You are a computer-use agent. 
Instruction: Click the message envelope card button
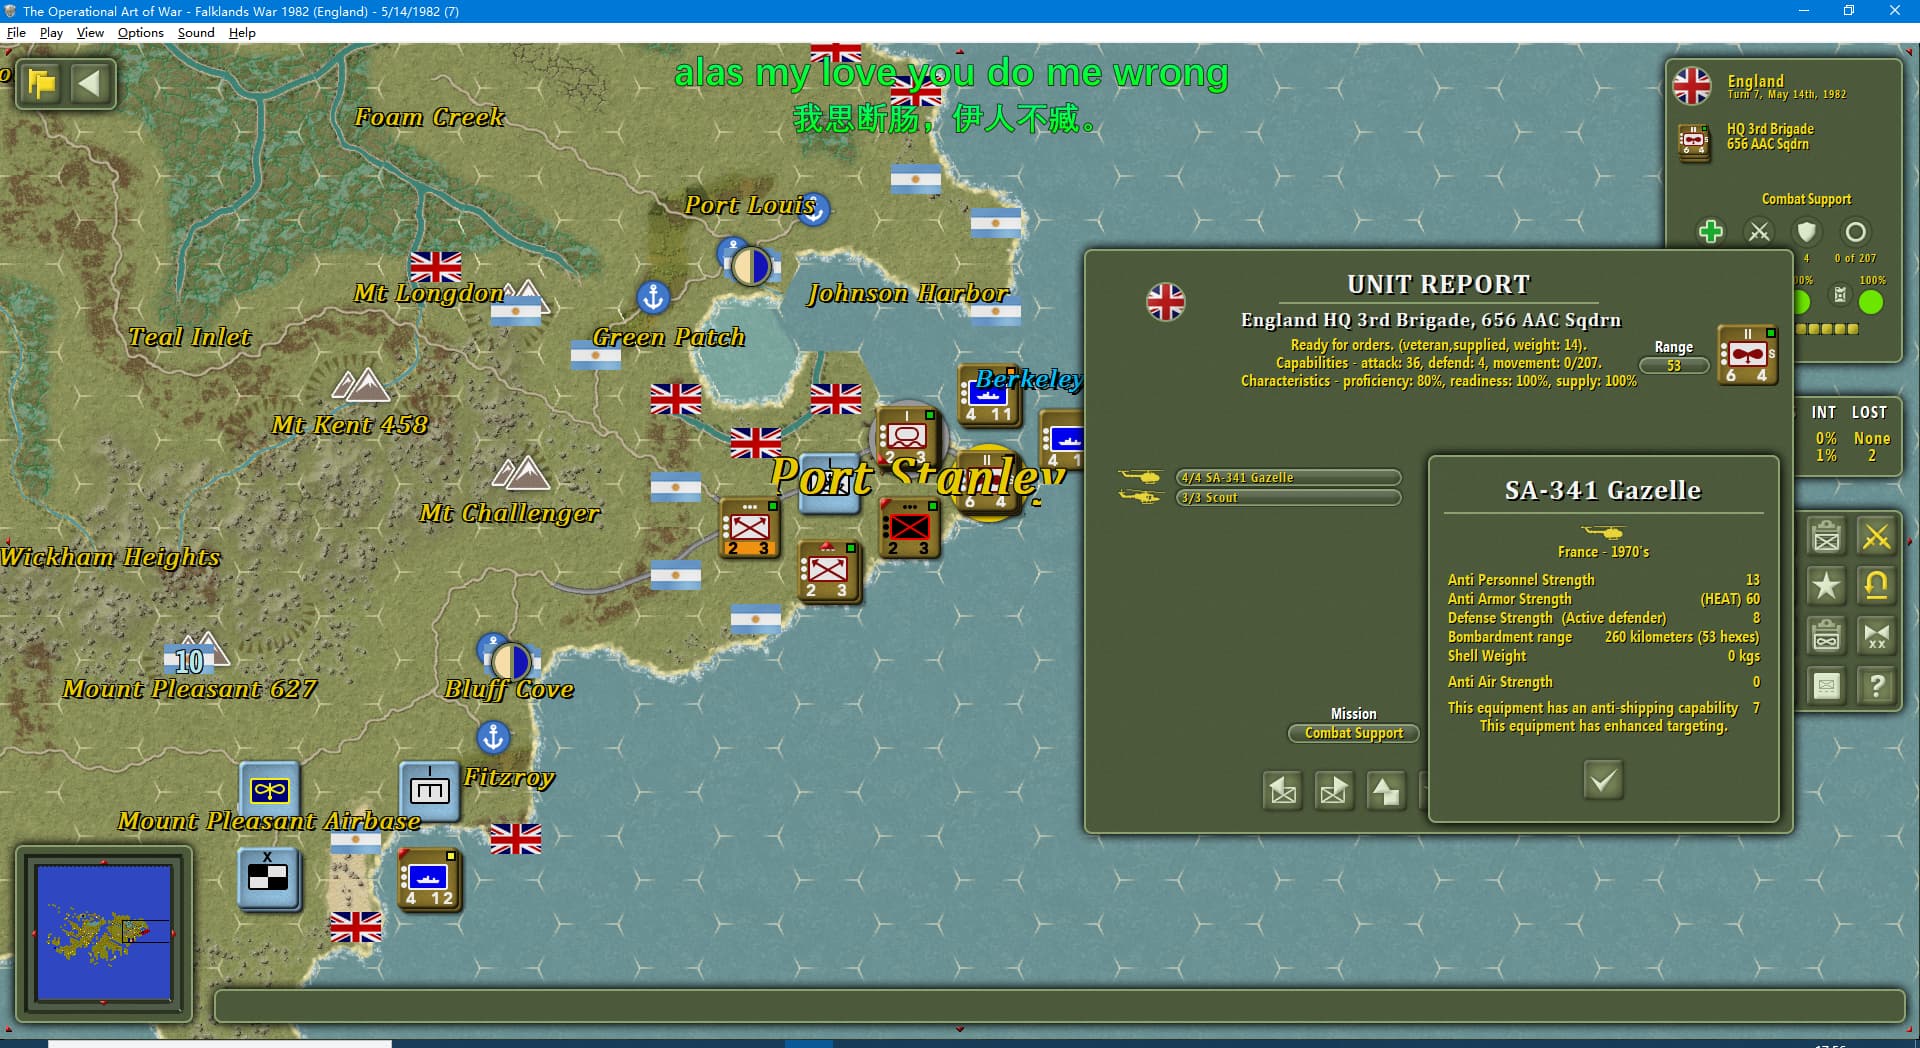[x=1827, y=686]
